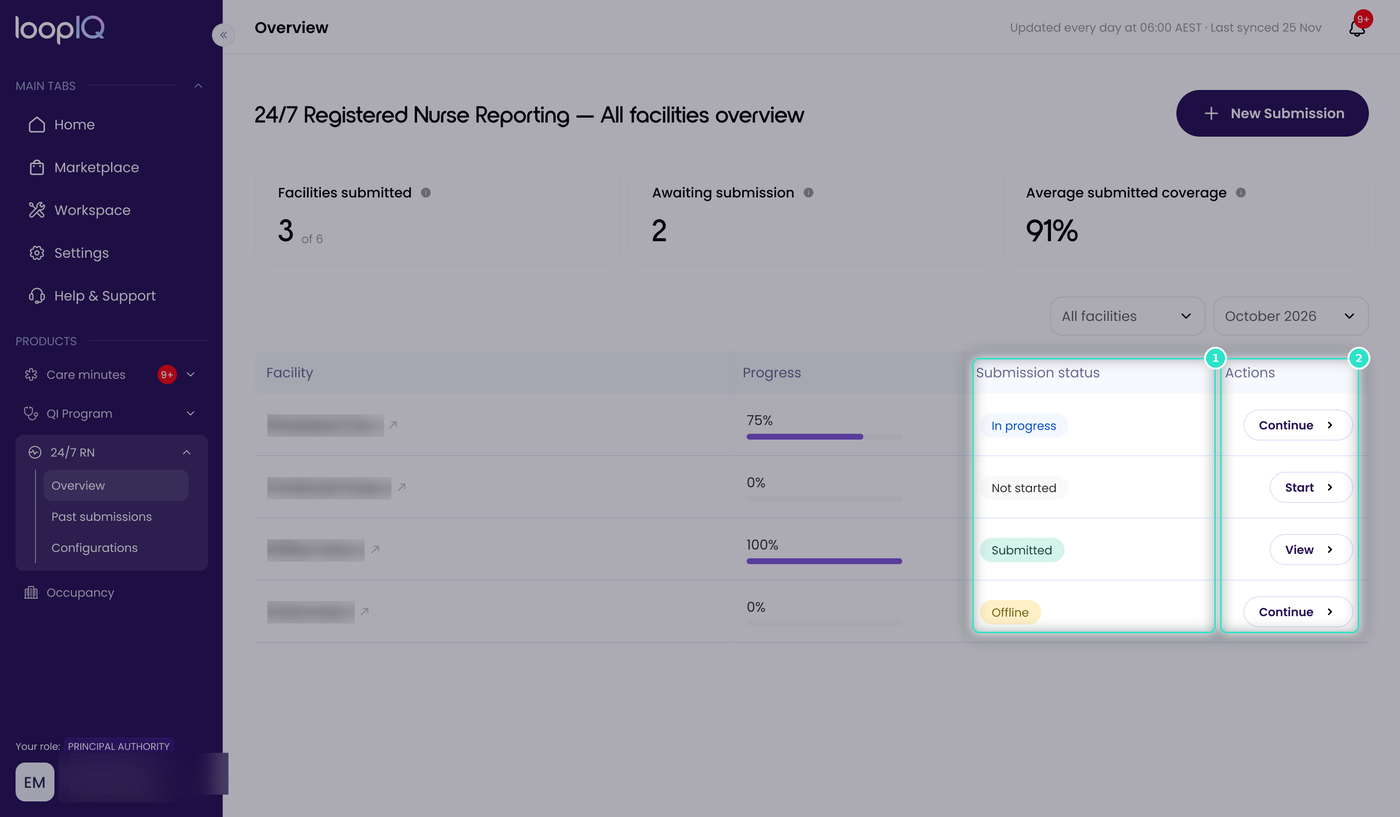Click the Help & Support headset icon
This screenshot has width=1400, height=817.
(x=37, y=296)
